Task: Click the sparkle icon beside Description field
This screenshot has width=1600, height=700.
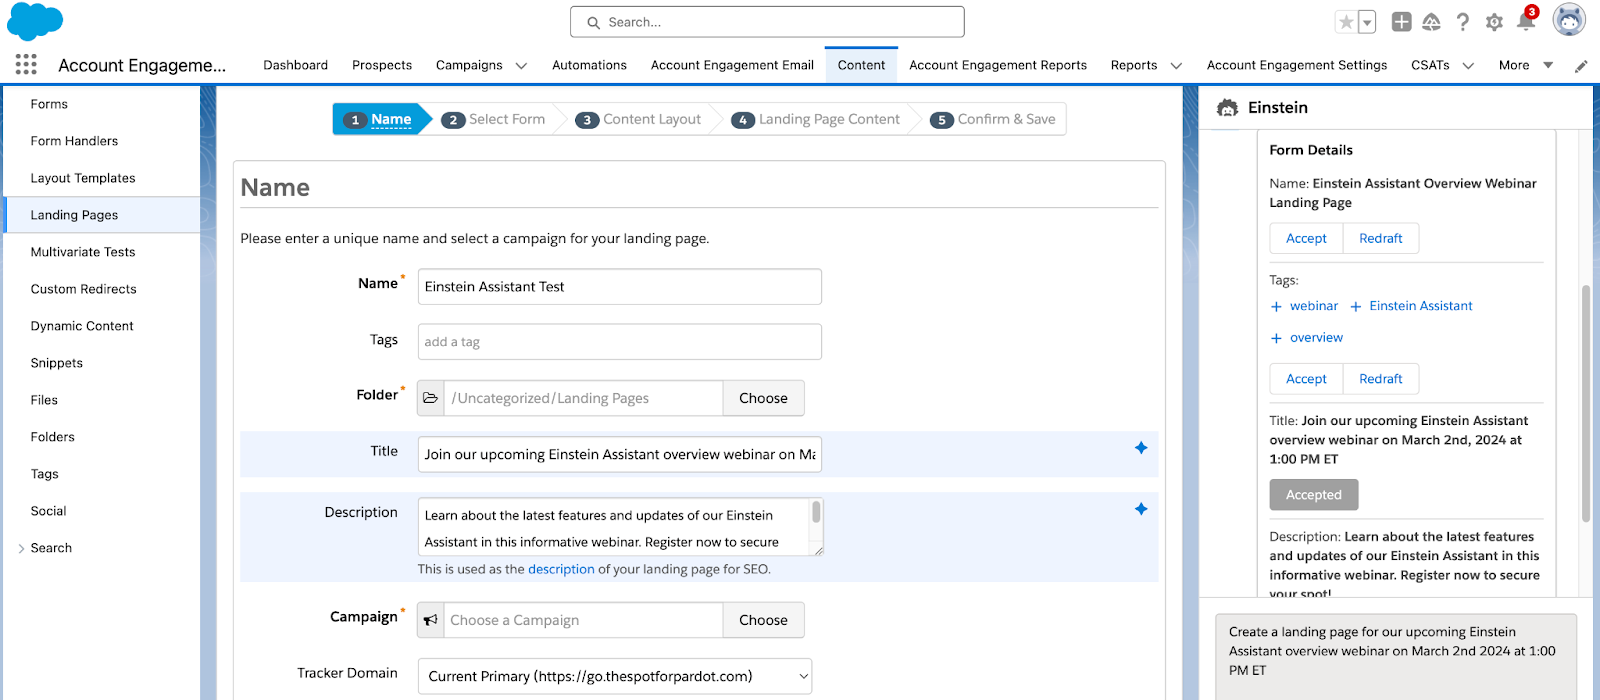Action: click(x=1141, y=509)
